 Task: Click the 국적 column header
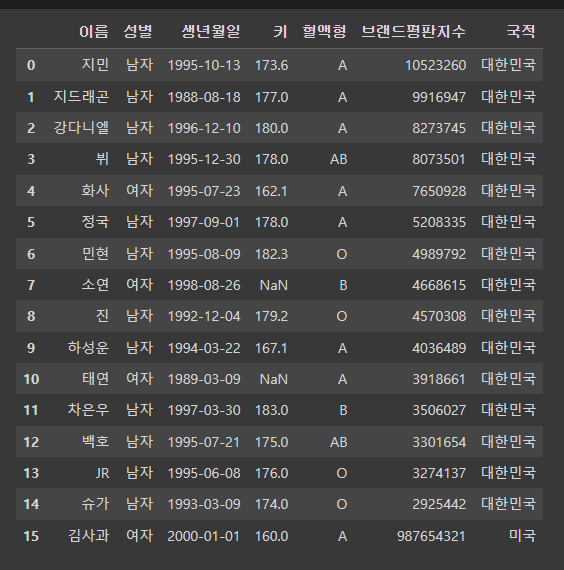[521, 32]
